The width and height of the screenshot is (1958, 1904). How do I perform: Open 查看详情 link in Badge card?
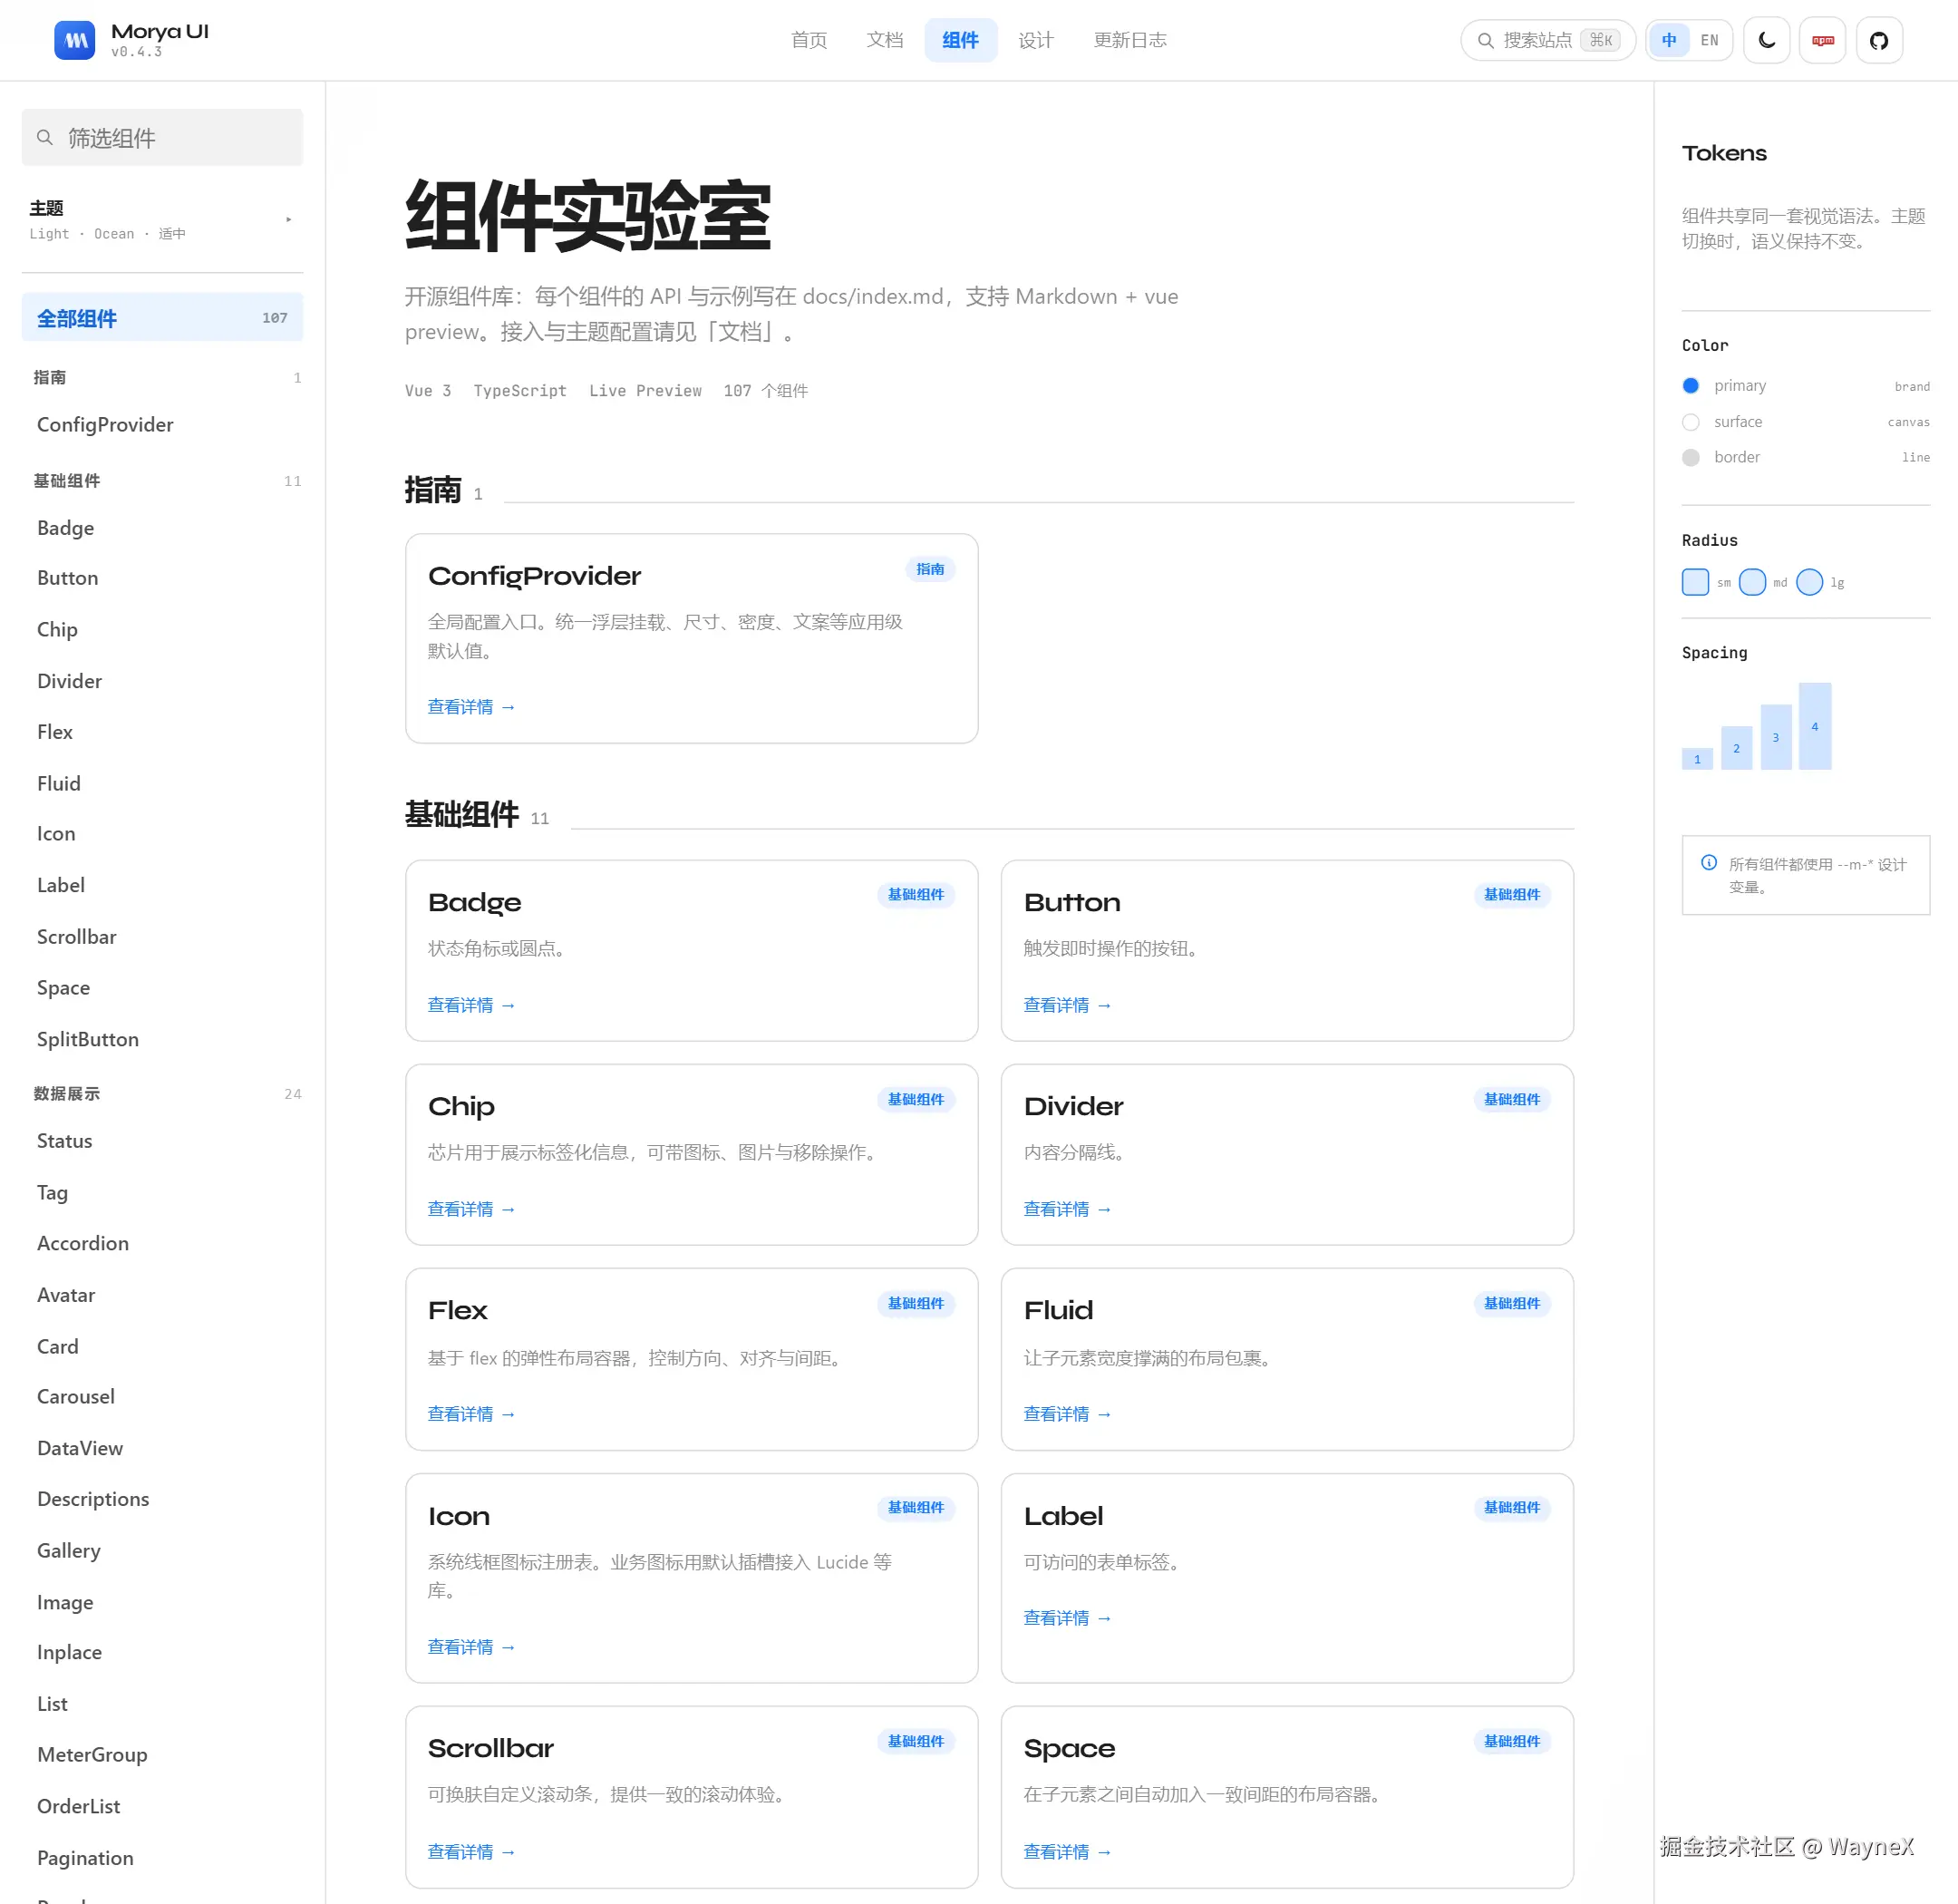click(471, 1005)
